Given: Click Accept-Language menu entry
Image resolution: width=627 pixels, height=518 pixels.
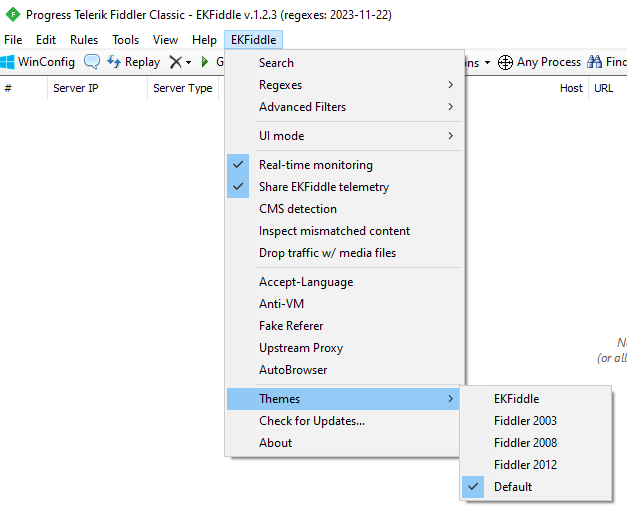Looking at the screenshot, I should [344, 282].
